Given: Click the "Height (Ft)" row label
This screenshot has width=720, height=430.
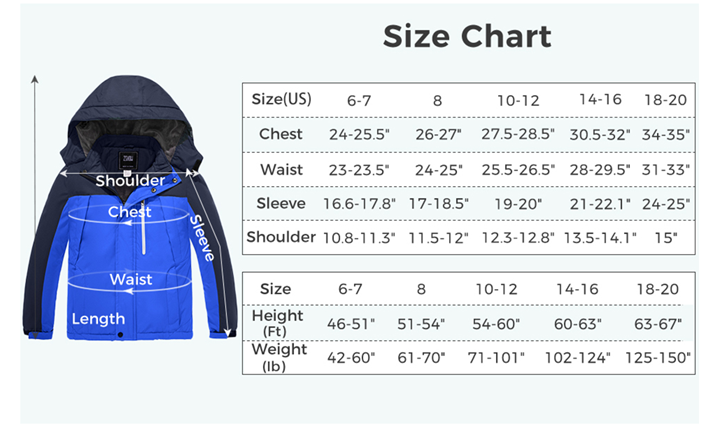Looking at the screenshot, I should pos(276,323).
